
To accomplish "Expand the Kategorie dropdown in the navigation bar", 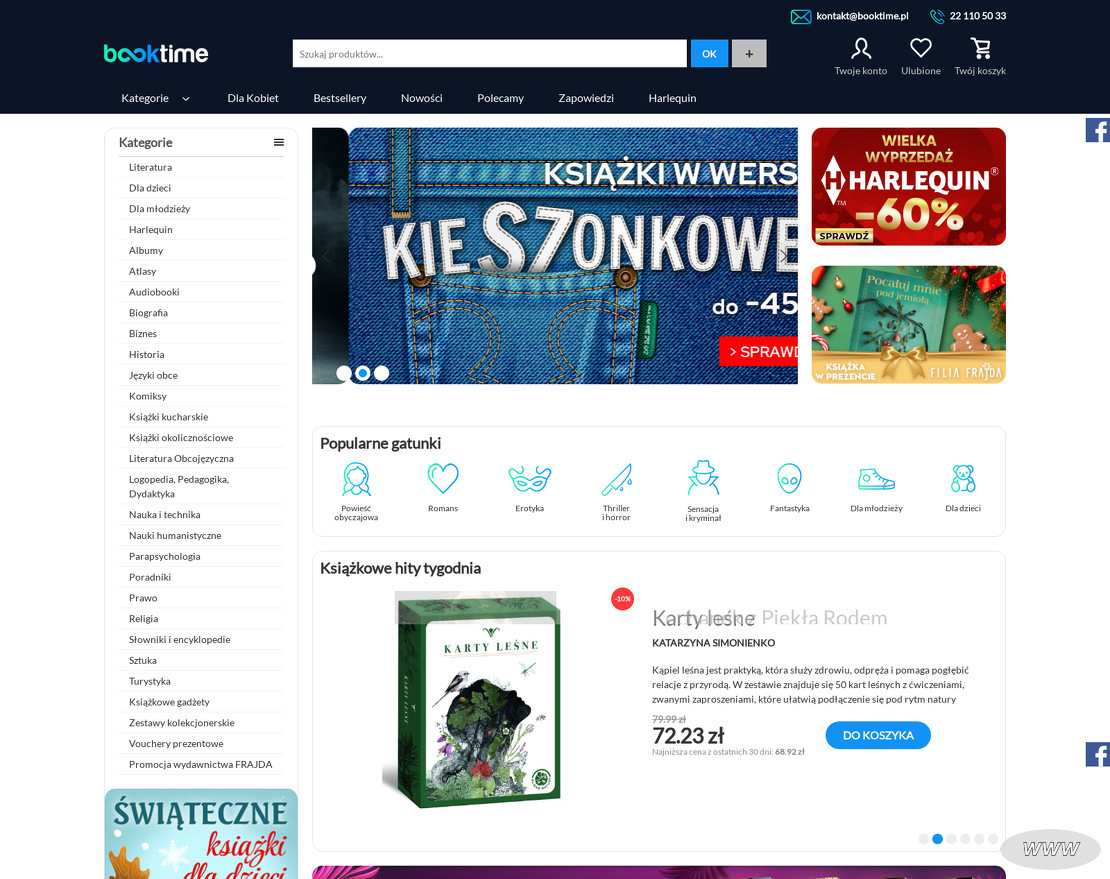I will pyautogui.click(x=155, y=98).
